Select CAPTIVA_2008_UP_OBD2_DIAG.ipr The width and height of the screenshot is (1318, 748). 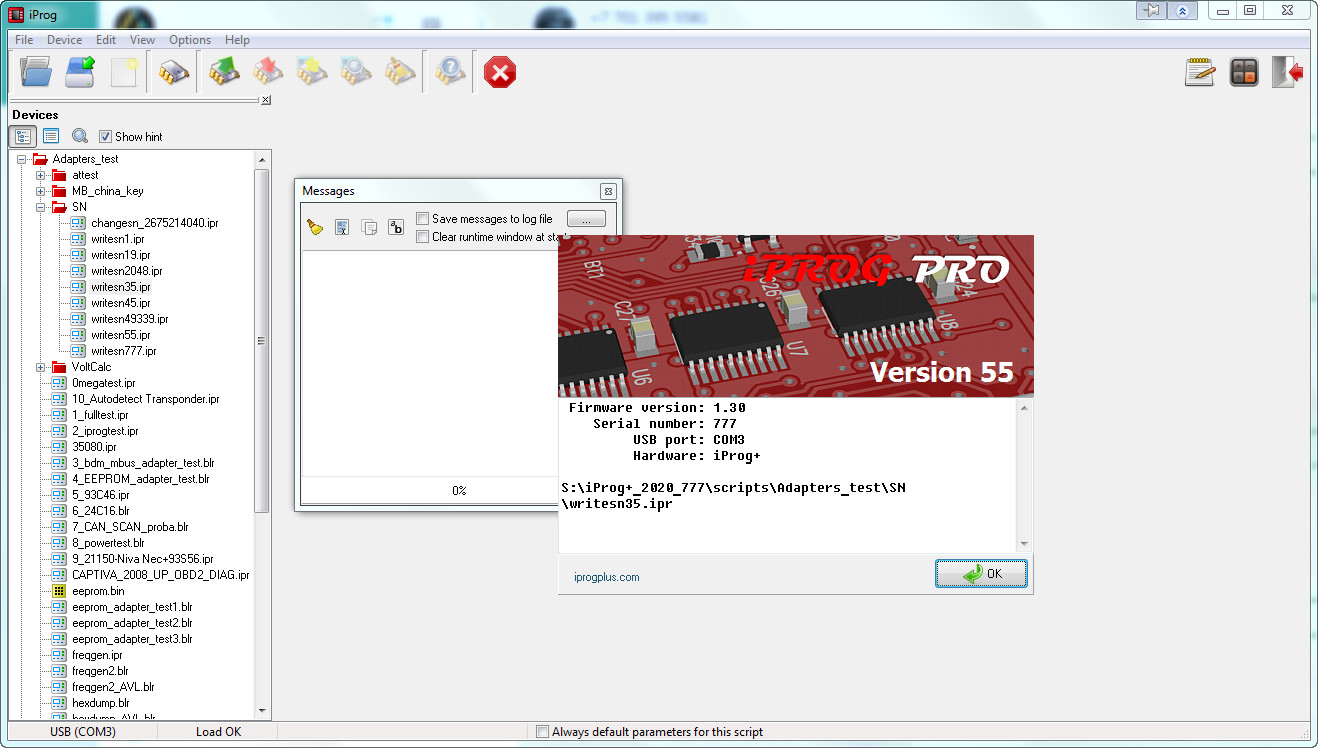[x=161, y=575]
